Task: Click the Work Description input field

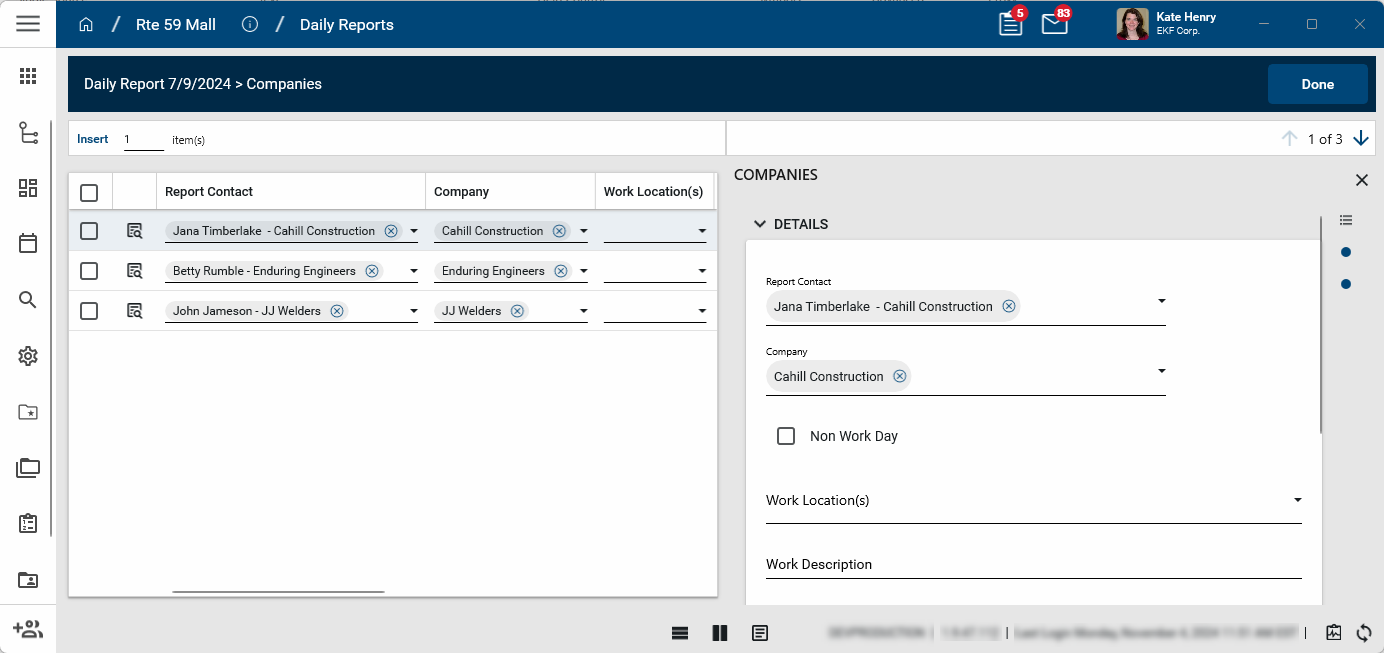Action: [1033, 565]
